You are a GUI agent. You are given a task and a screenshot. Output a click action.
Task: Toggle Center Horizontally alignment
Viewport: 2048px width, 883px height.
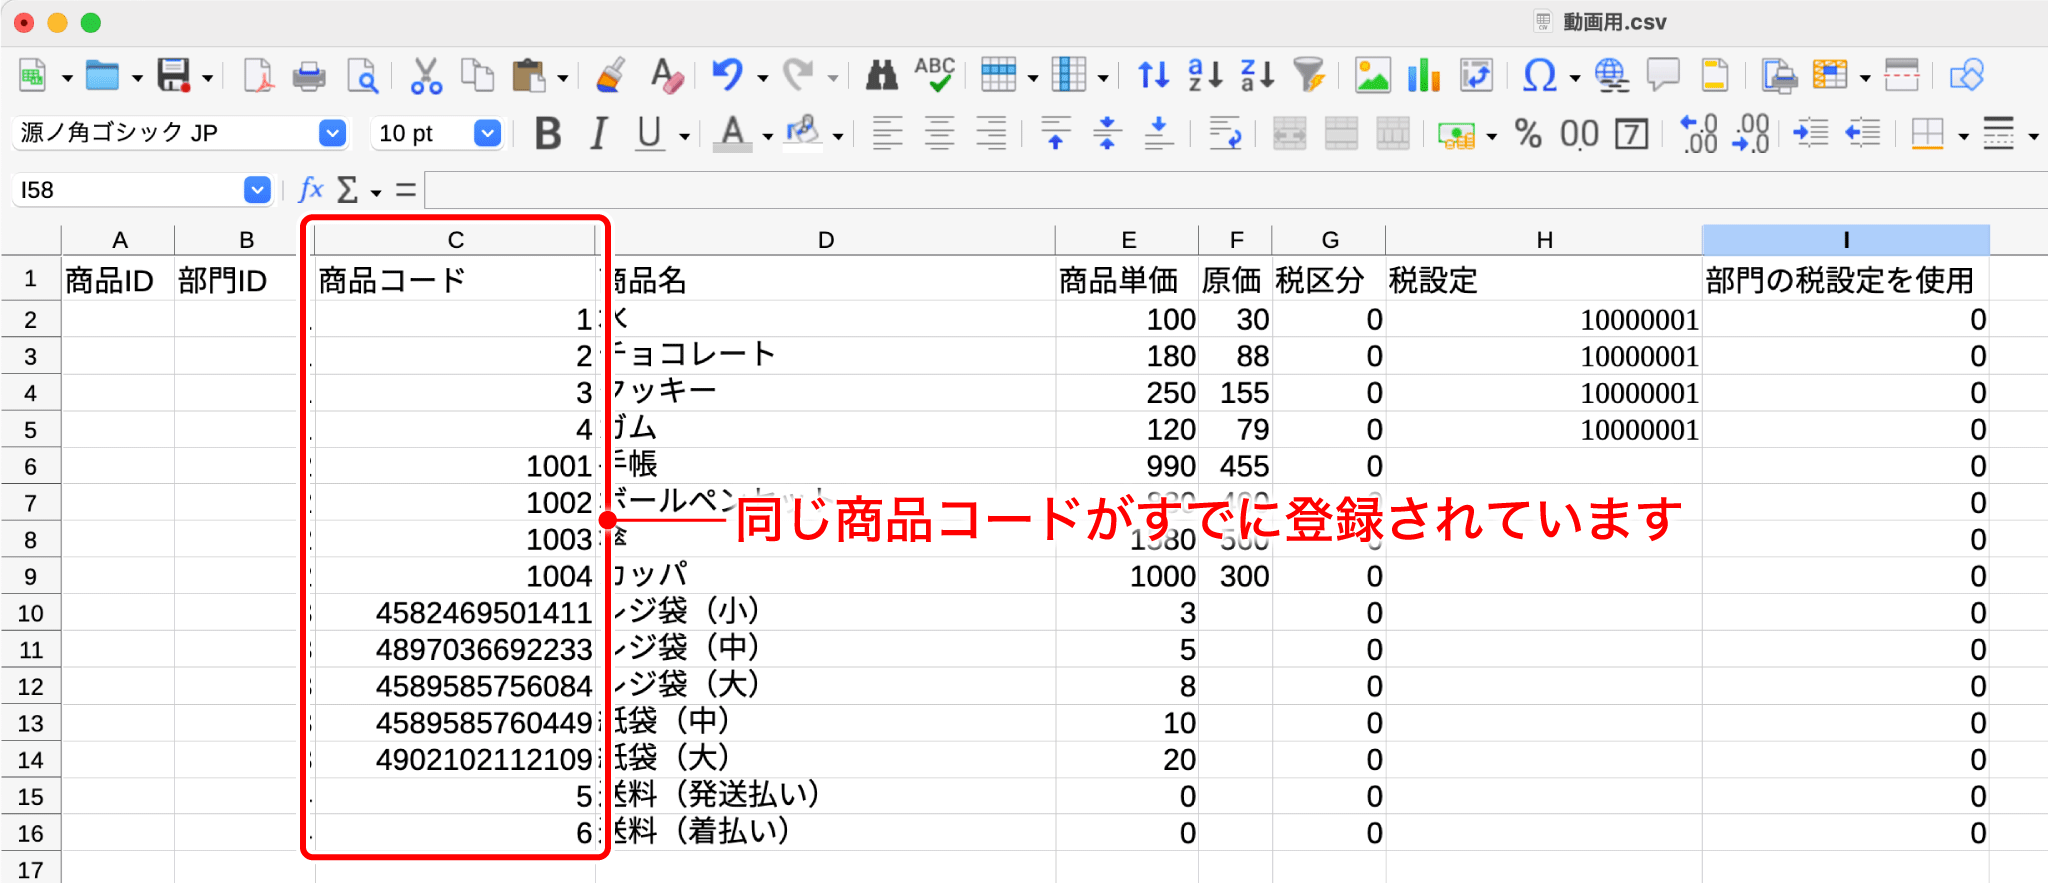[939, 133]
